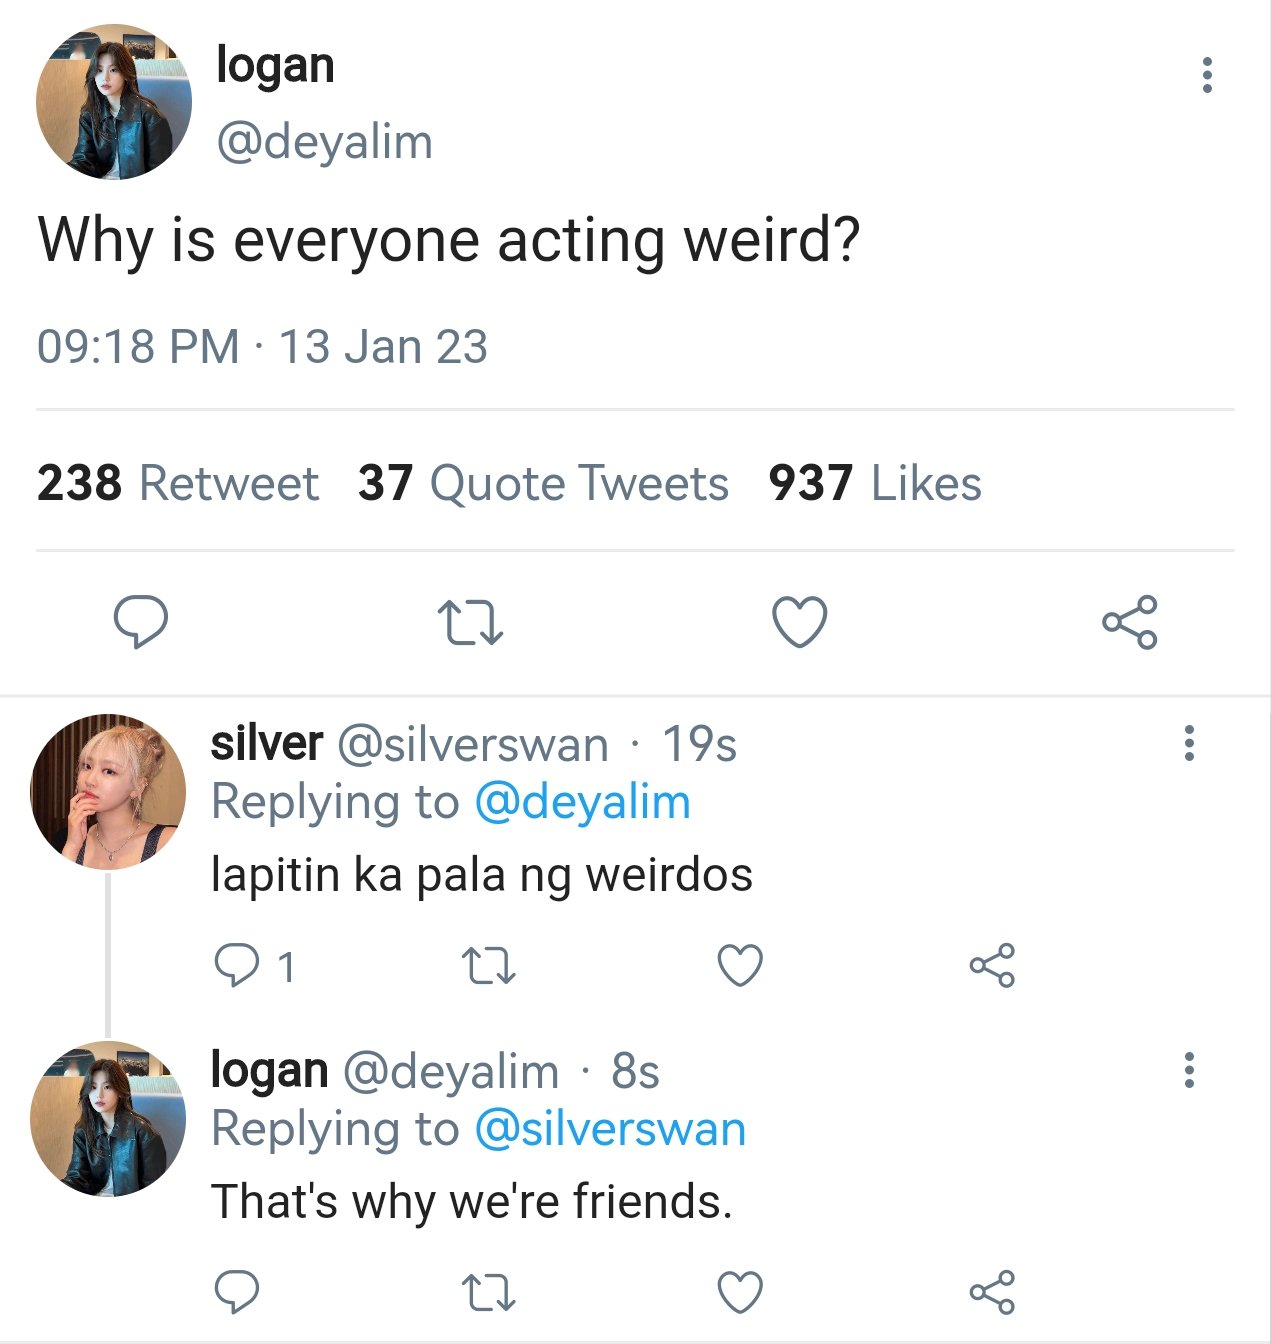Tap the reply icon under logan's main tweet
The height and width of the screenshot is (1344, 1271).
tap(140, 622)
